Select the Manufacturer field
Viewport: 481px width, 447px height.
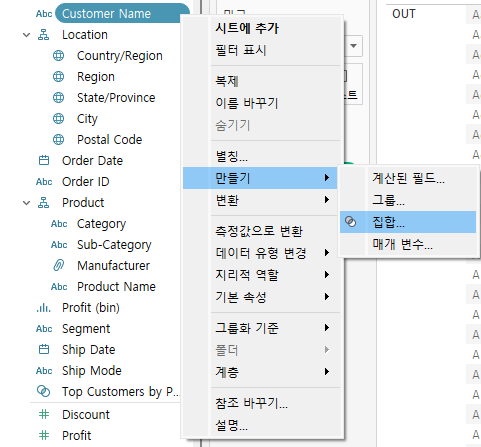(113, 266)
